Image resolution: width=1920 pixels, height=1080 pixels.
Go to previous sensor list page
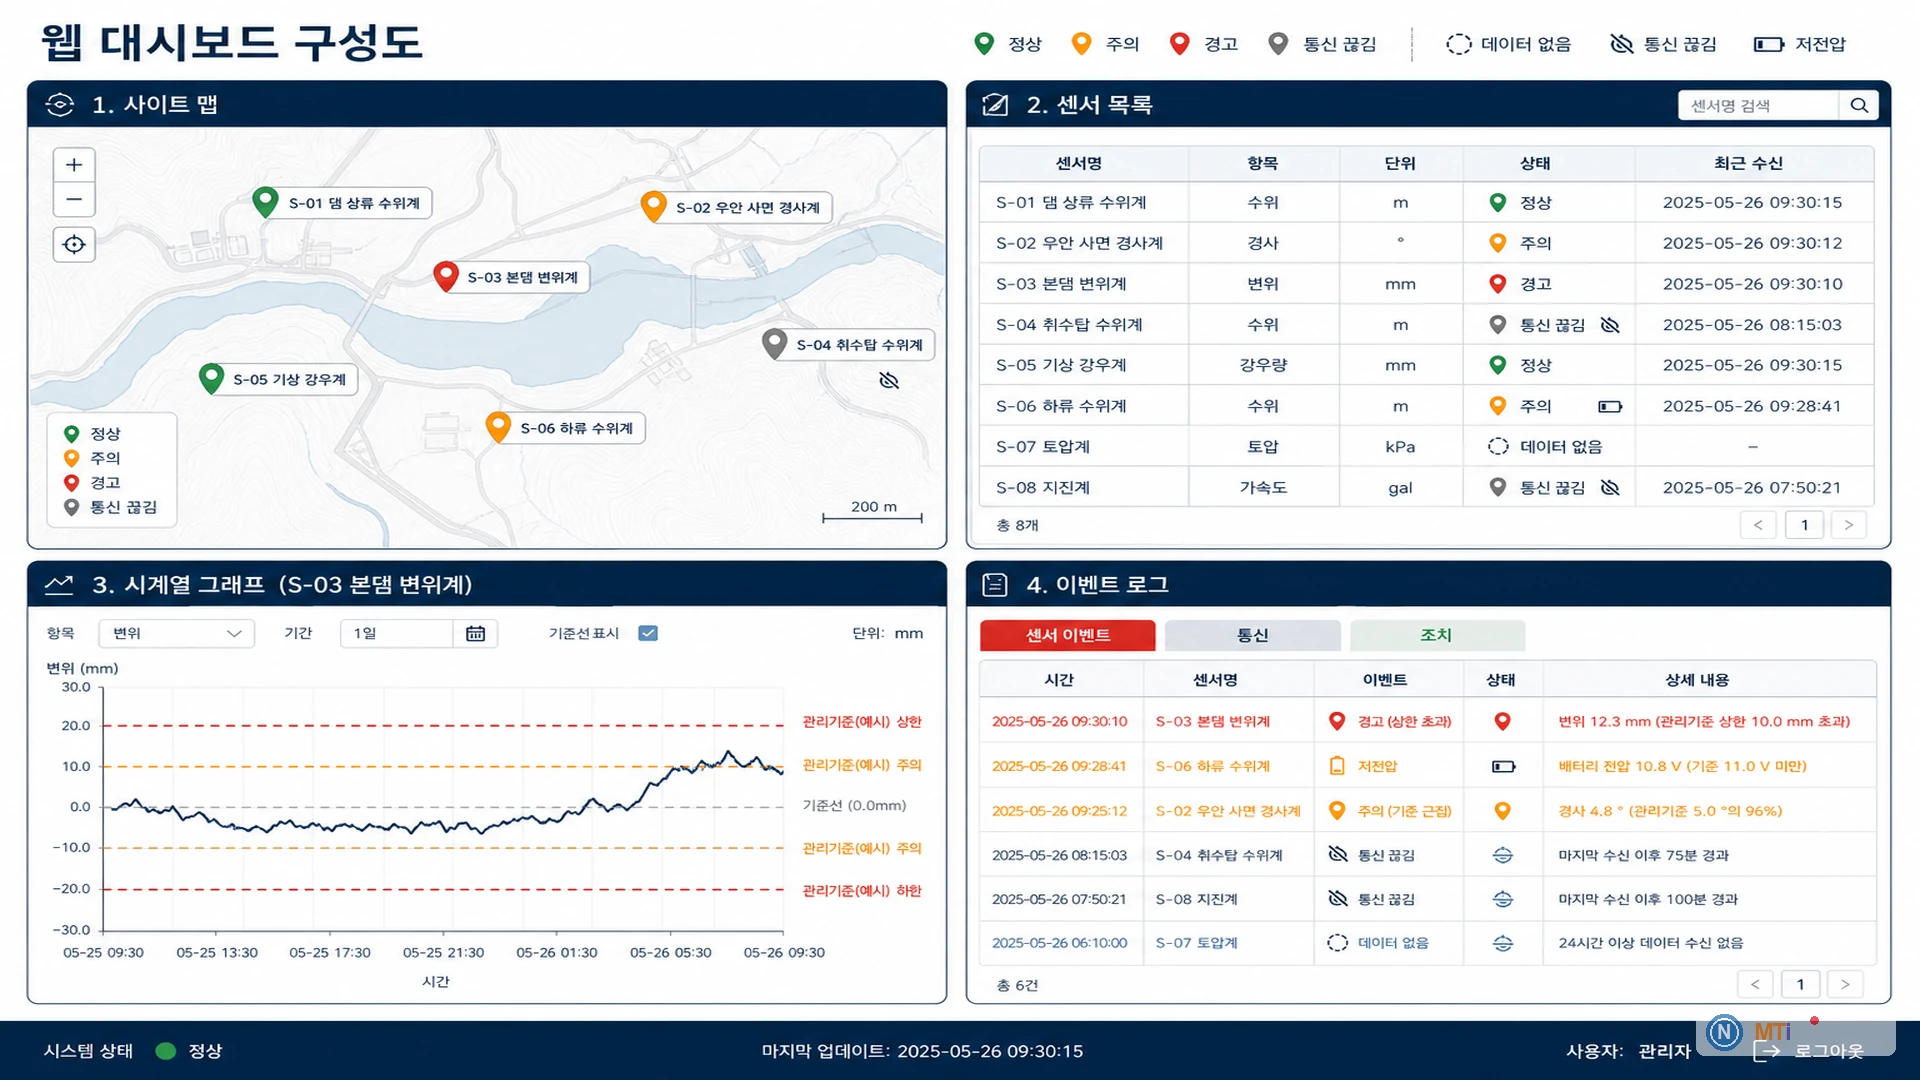1758,525
